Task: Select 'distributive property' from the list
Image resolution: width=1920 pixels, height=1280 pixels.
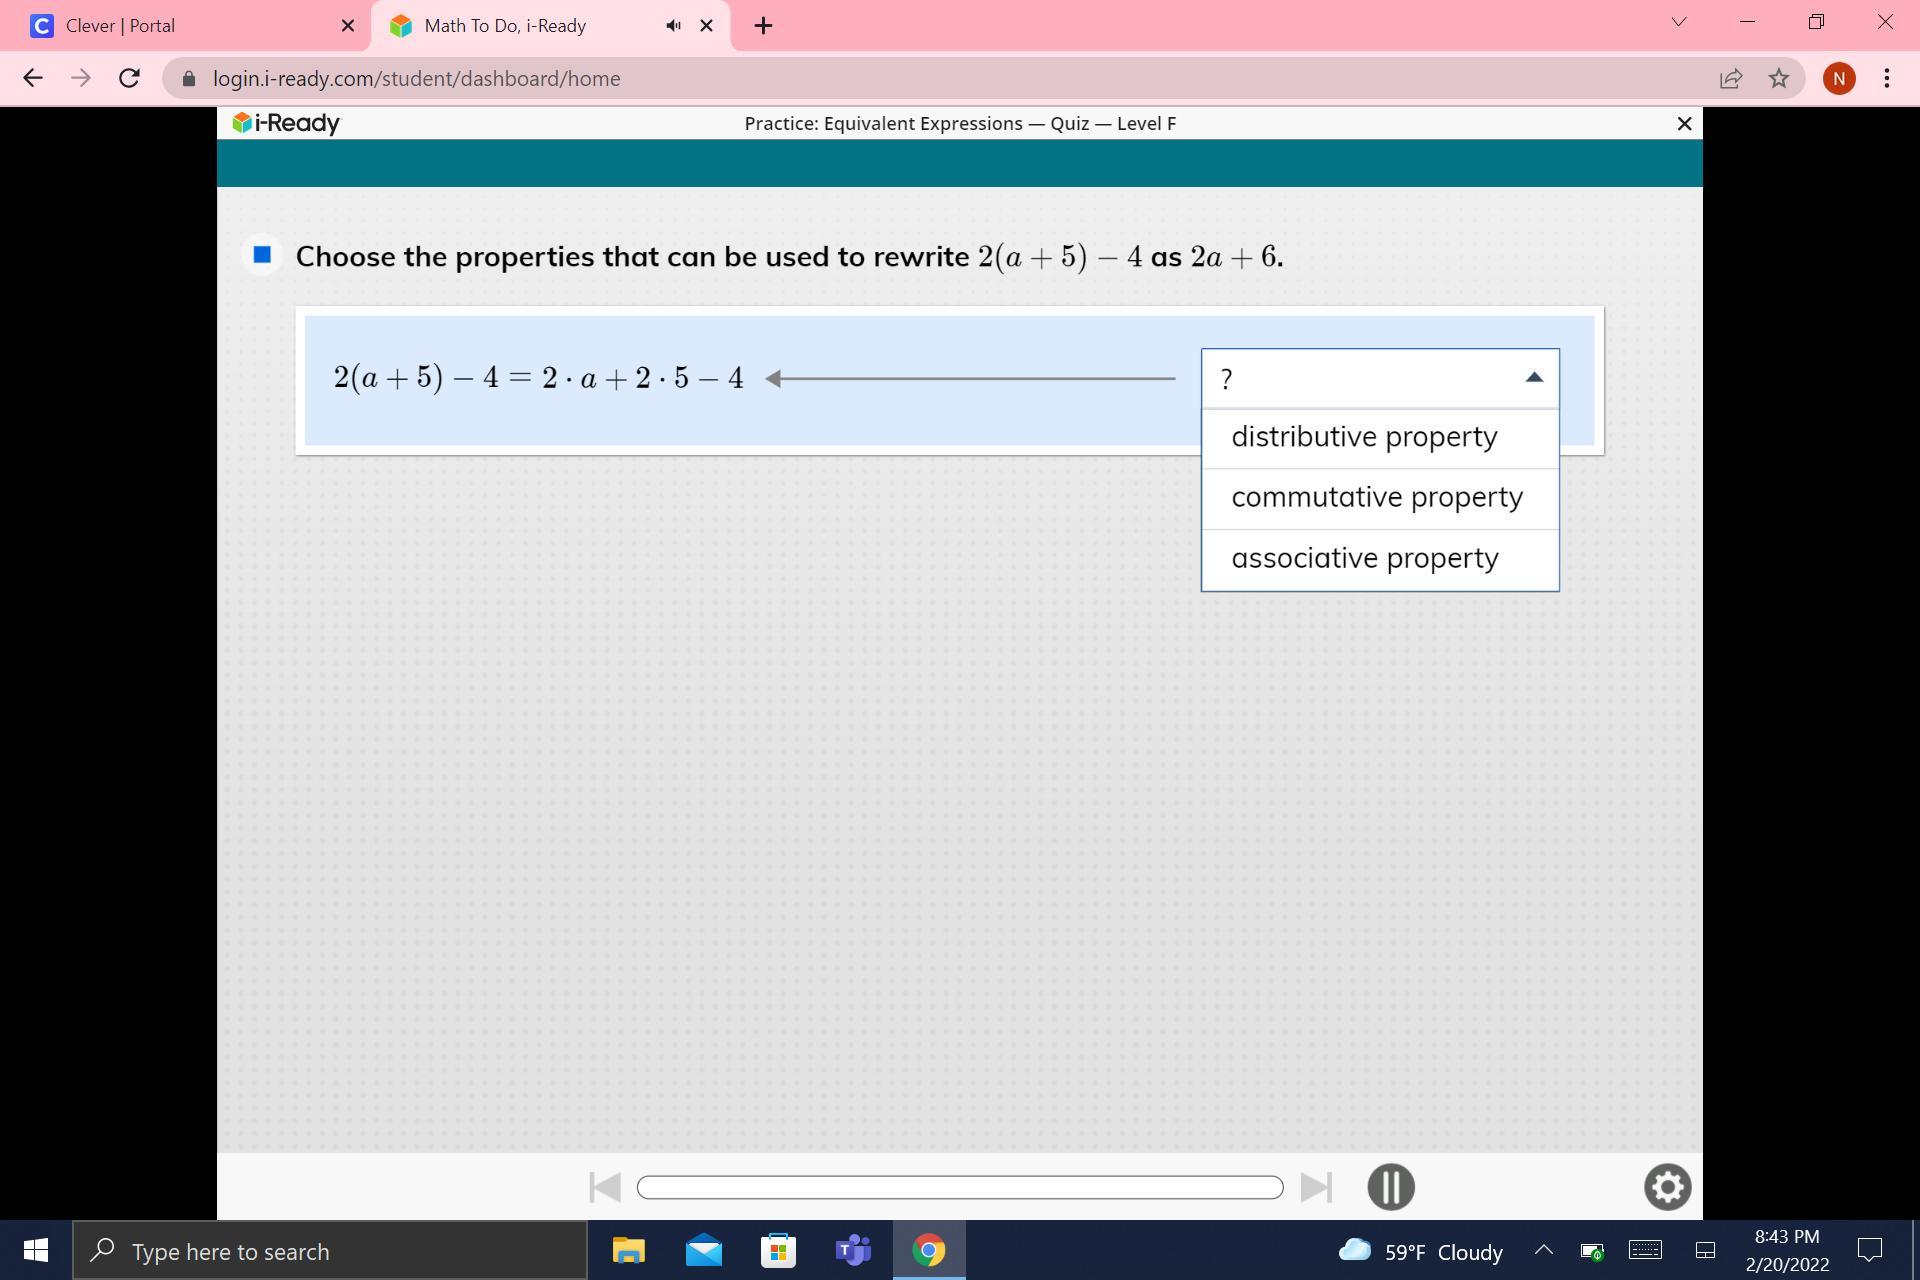Action: 1364,438
